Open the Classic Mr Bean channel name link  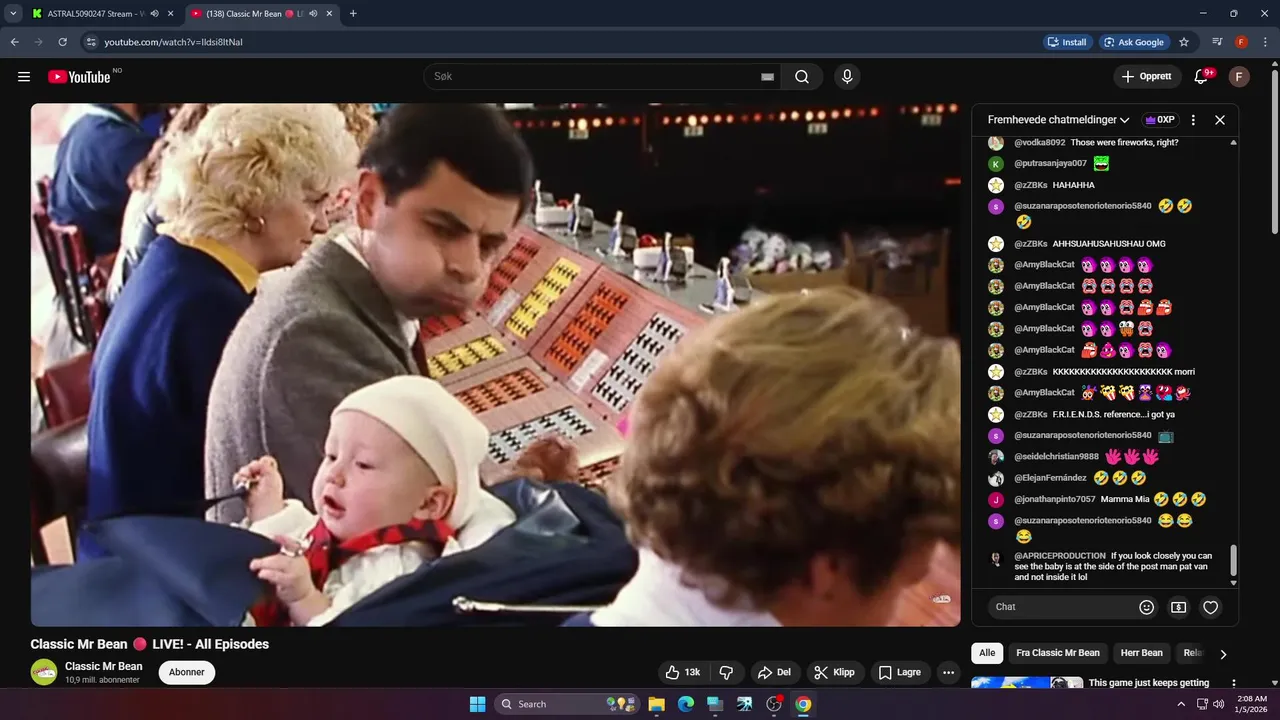(104, 666)
